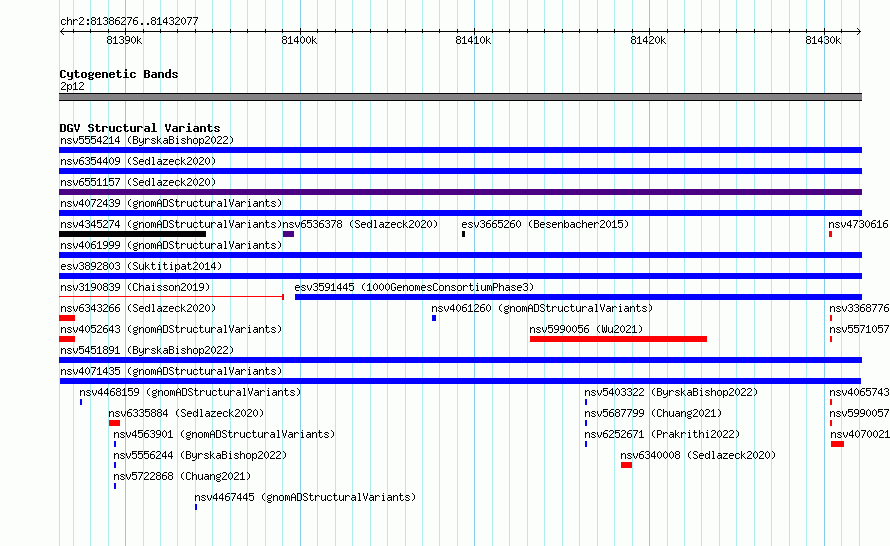The width and height of the screenshot is (890, 546).
Task: Select nsv4061999 (gnomADStructuralVariants) label
Action: click(171, 245)
